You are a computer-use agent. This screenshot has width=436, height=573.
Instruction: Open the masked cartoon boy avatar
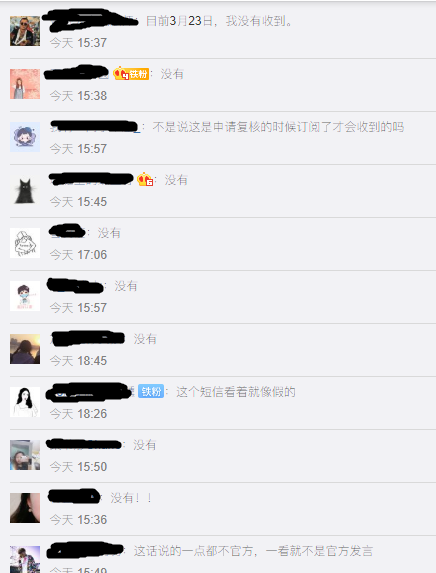(x=25, y=296)
